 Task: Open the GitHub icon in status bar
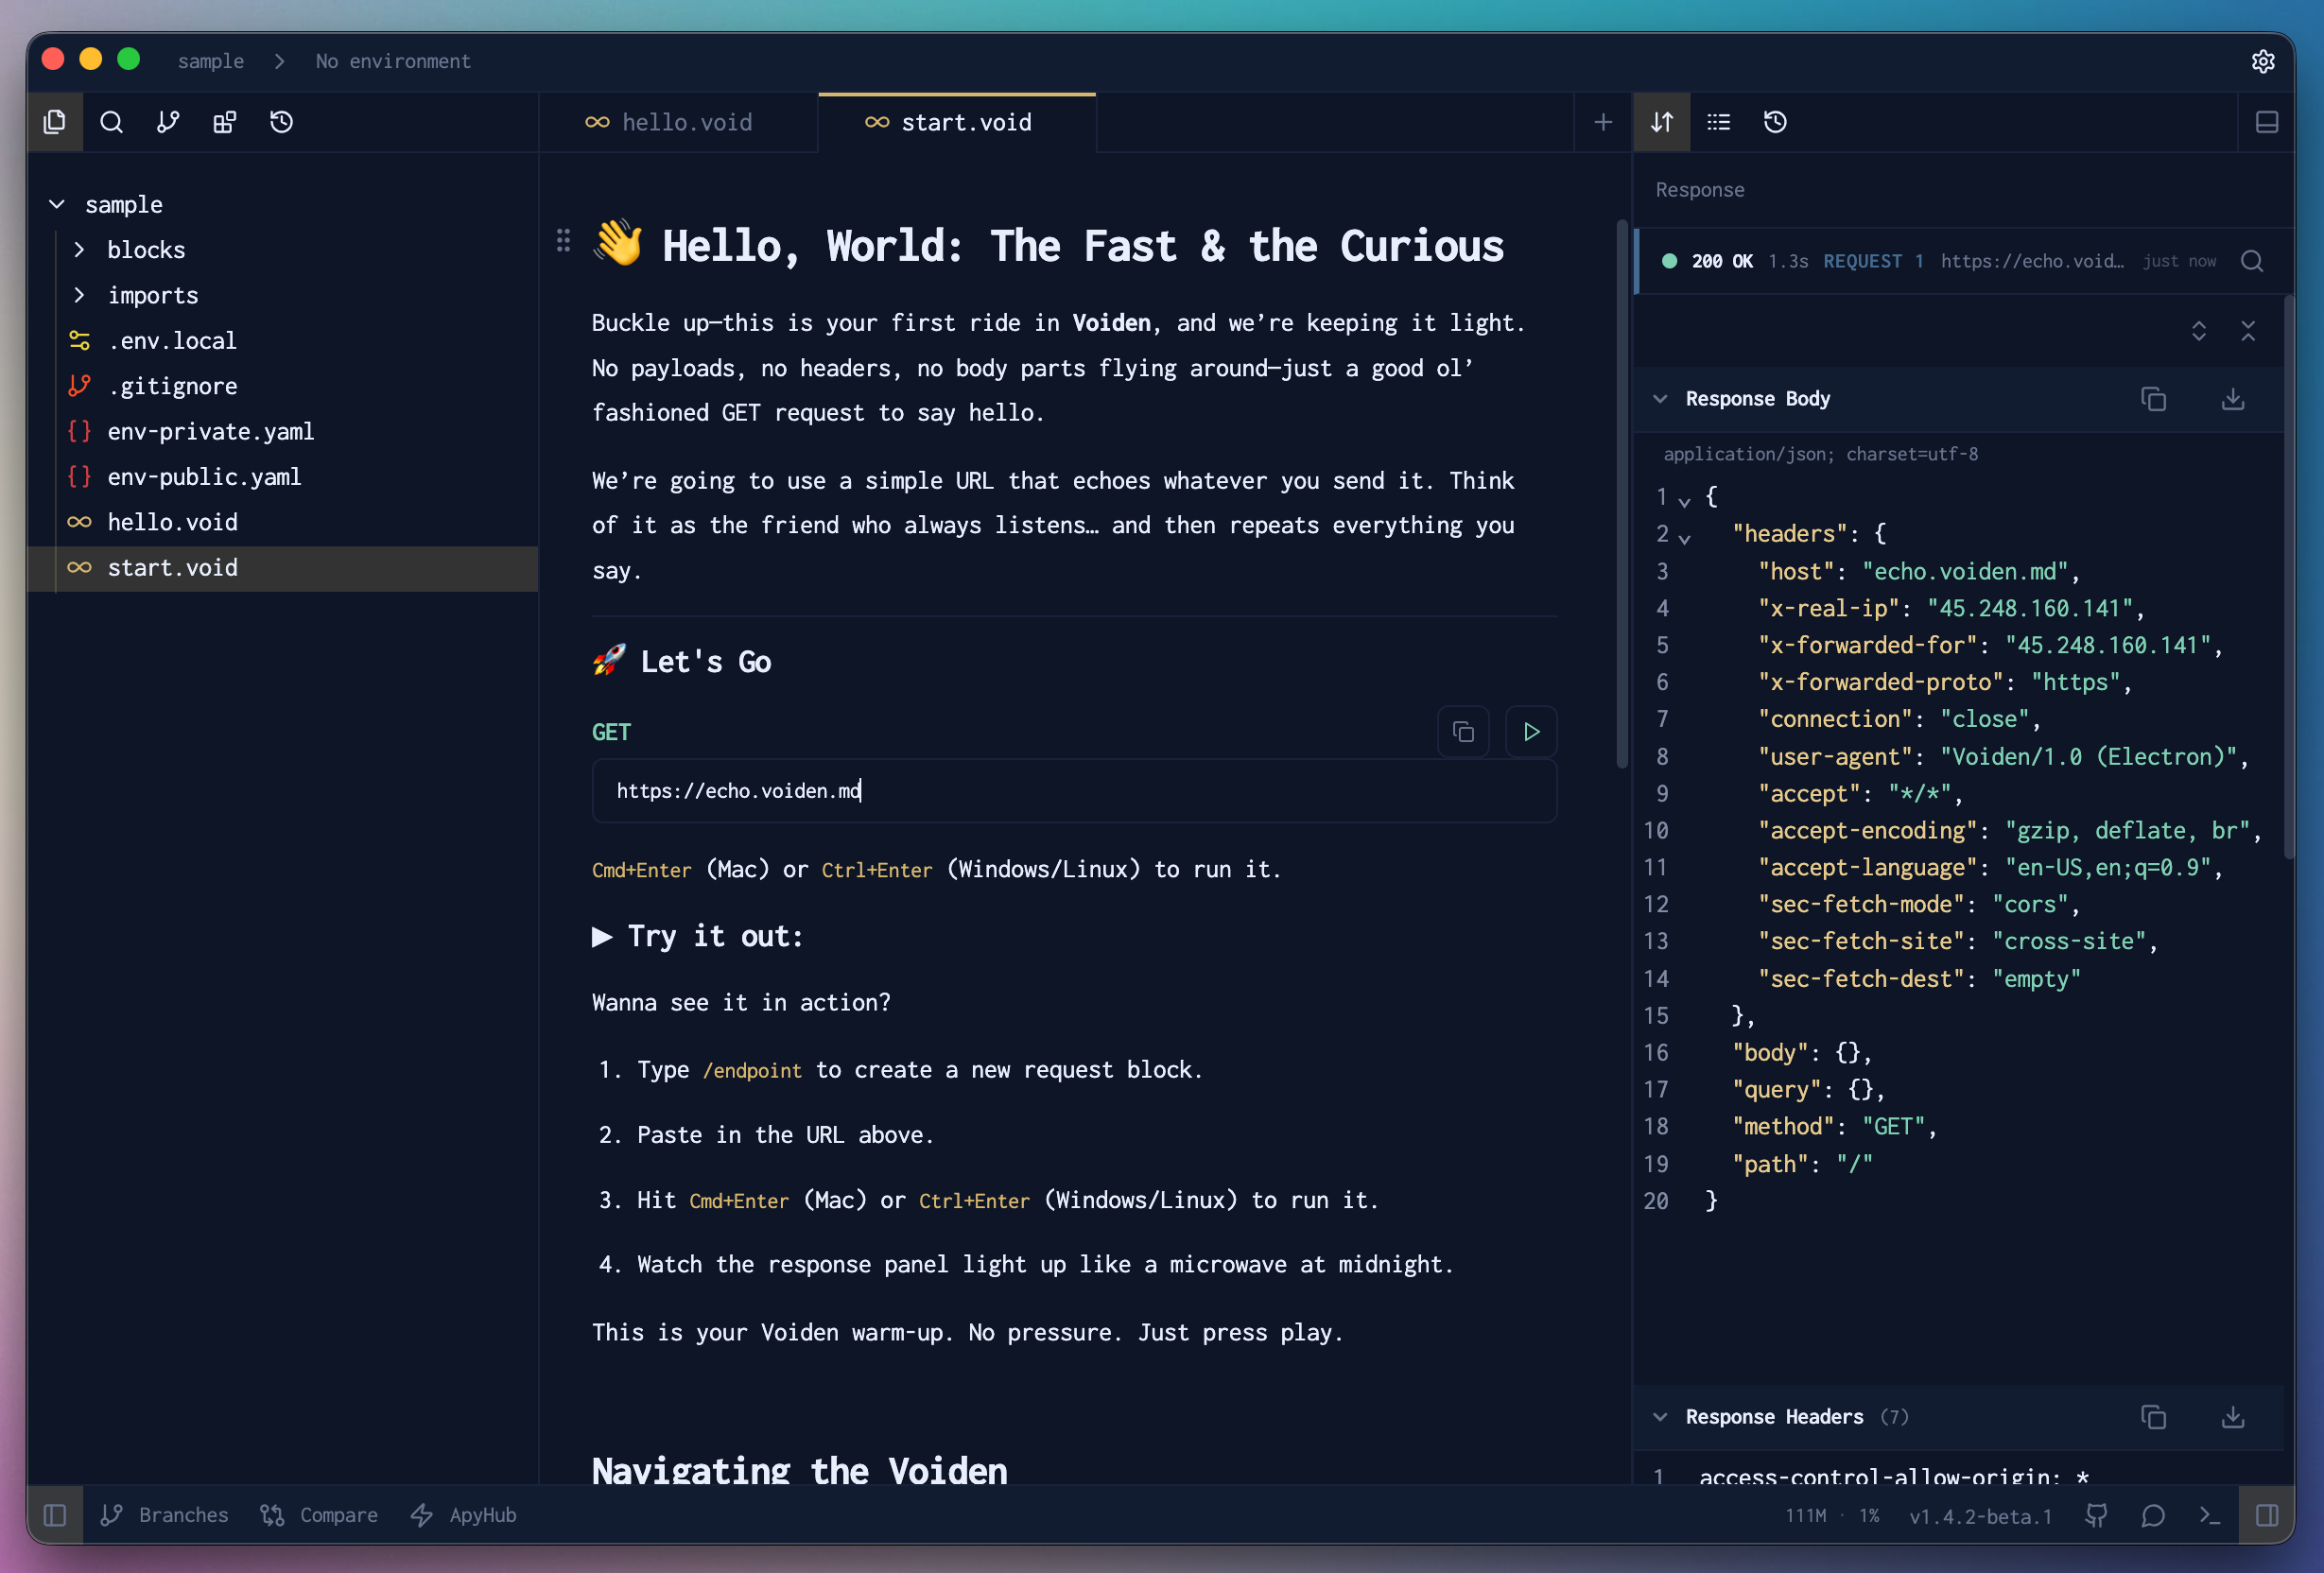point(2097,1515)
